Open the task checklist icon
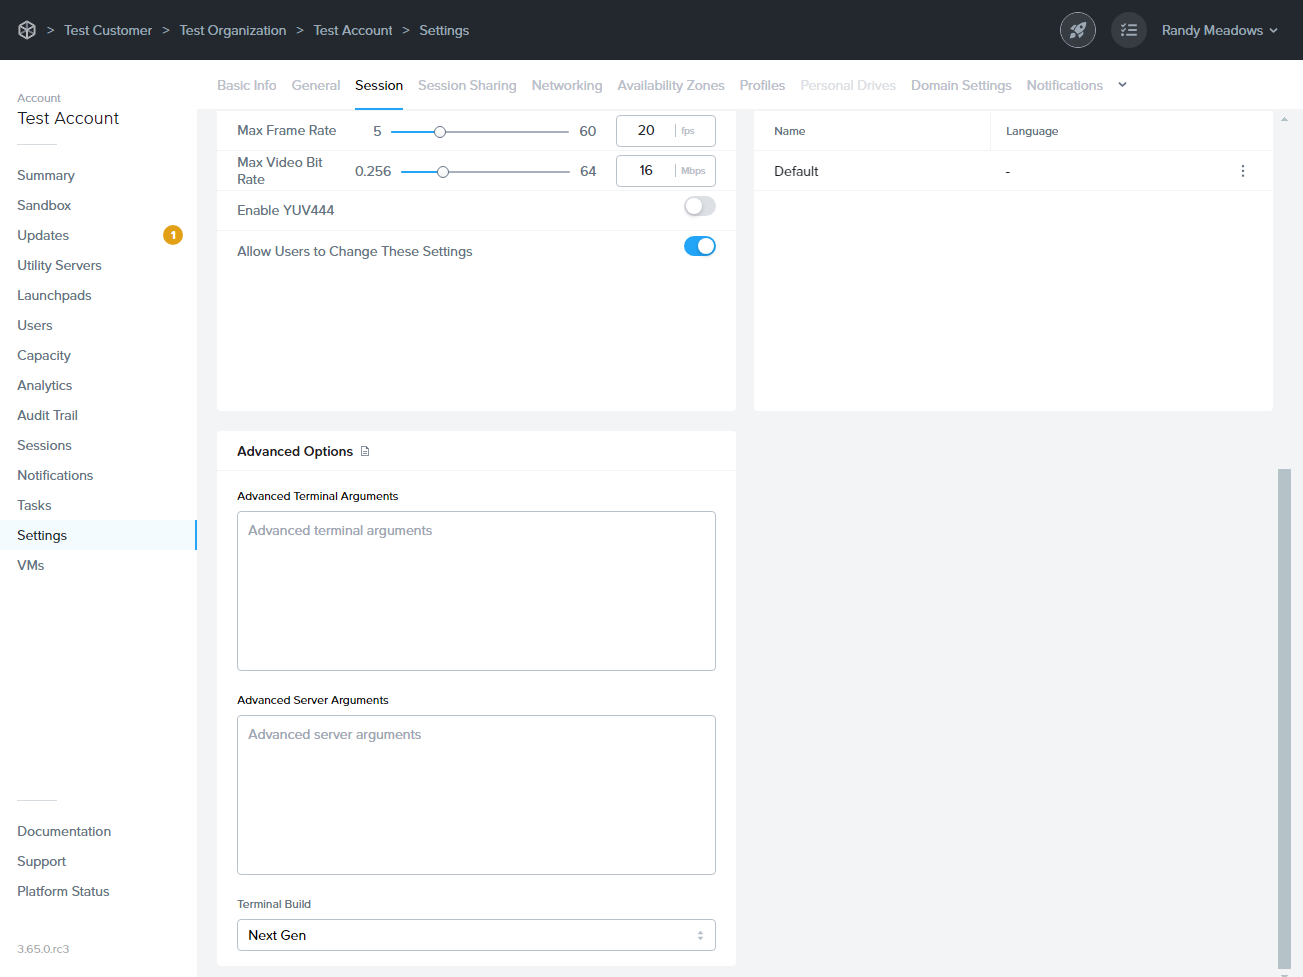The height and width of the screenshot is (977, 1303). point(1128,30)
